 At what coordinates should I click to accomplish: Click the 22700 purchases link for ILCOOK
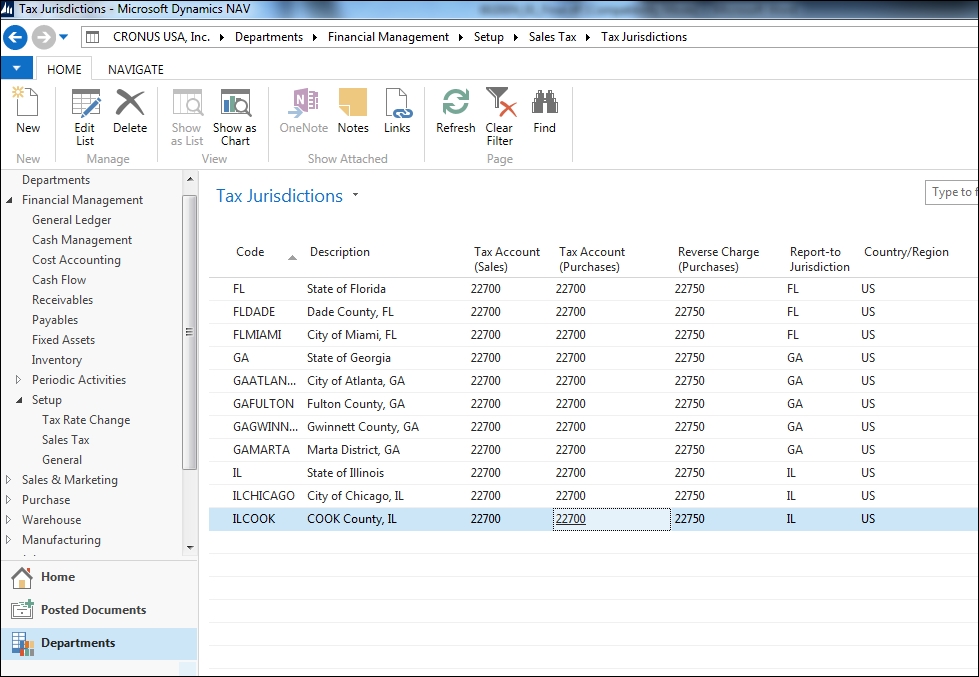coord(571,519)
